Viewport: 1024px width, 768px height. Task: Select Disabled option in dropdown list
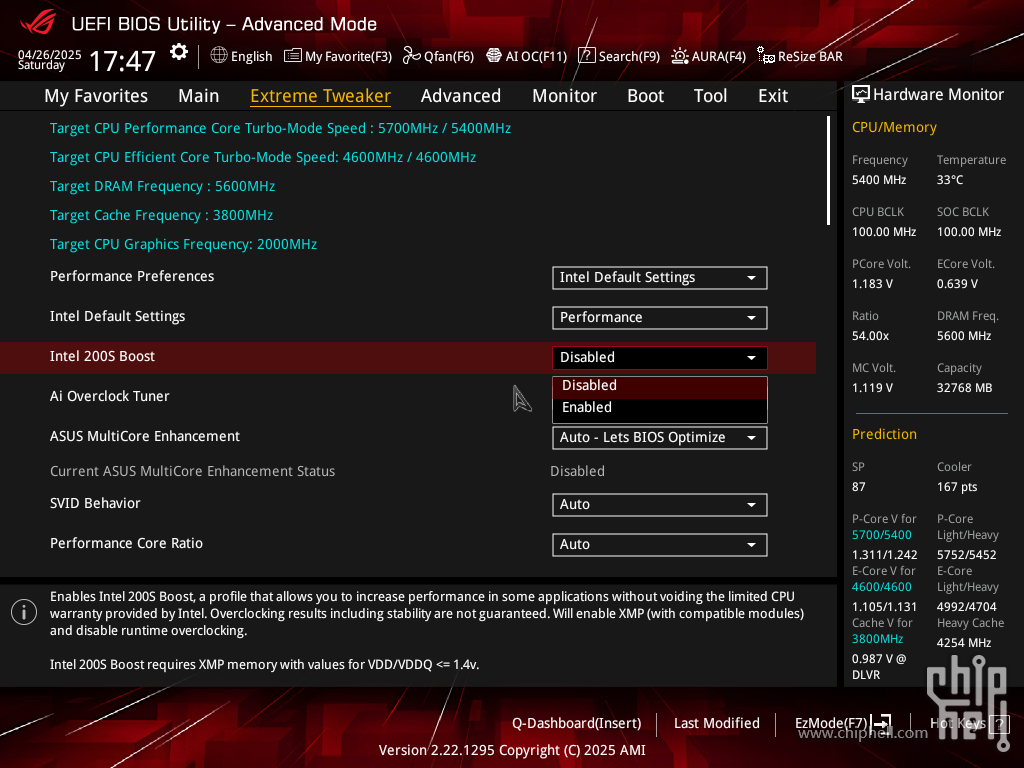coord(660,385)
